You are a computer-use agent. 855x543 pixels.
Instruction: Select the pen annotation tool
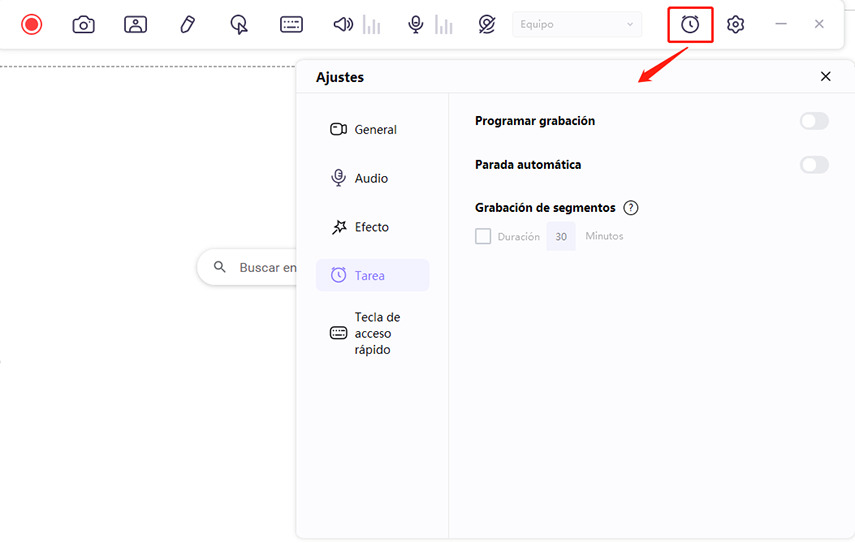point(187,24)
